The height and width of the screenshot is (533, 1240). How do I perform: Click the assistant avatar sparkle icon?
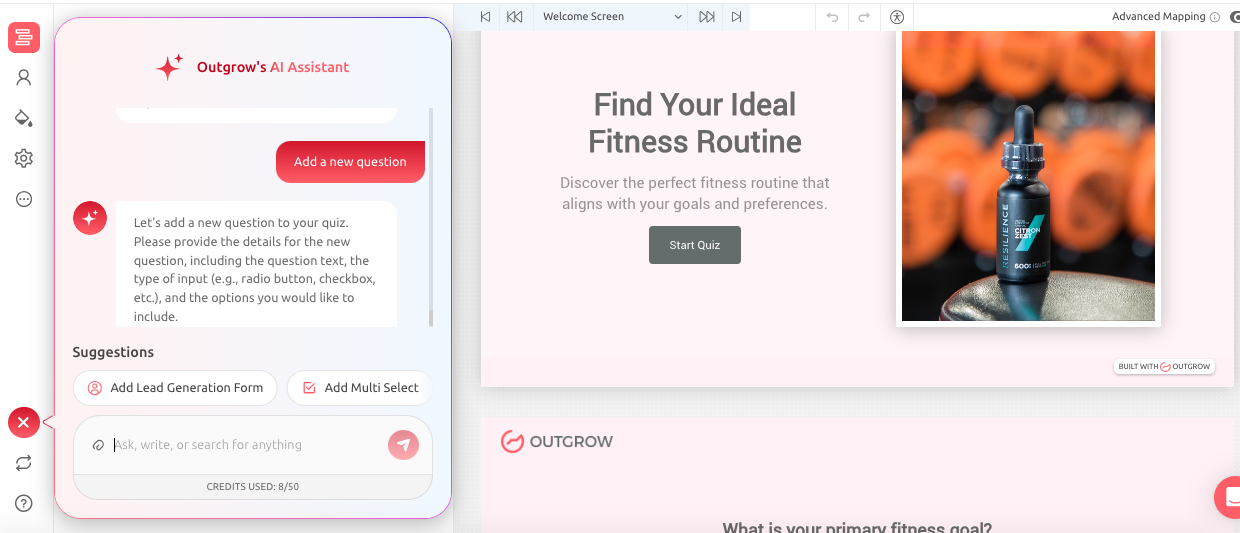point(90,217)
